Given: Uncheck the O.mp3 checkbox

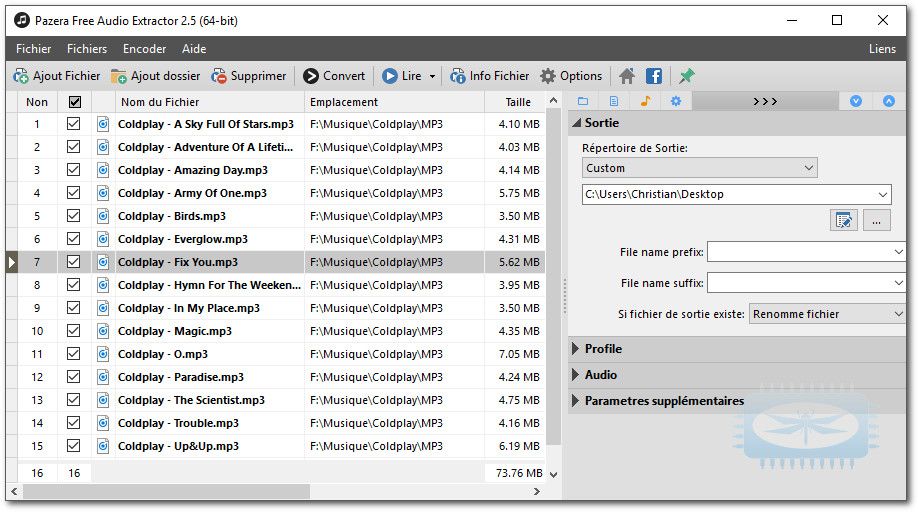Looking at the screenshot, I should pos(73,353).
